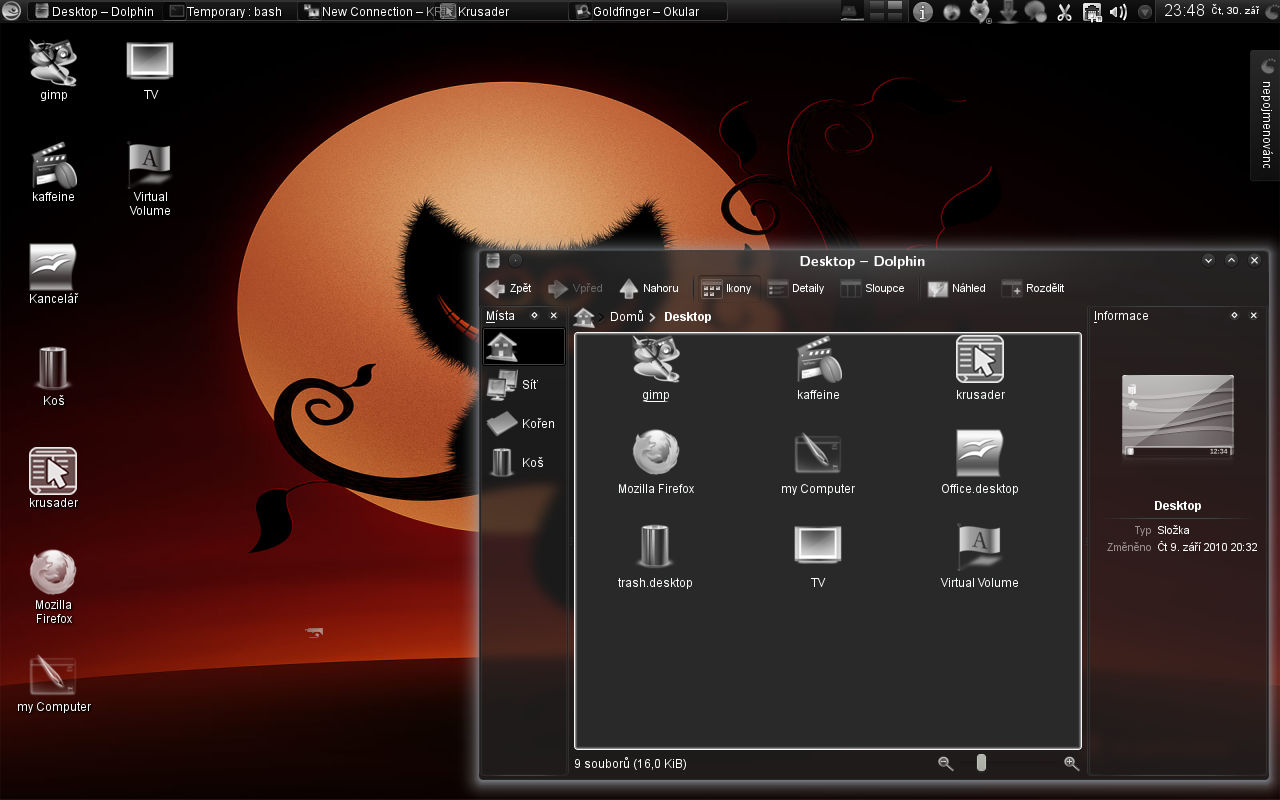1280x800 pixels.
Task: Select Koš in Místa panel
Action: (524, 463)
